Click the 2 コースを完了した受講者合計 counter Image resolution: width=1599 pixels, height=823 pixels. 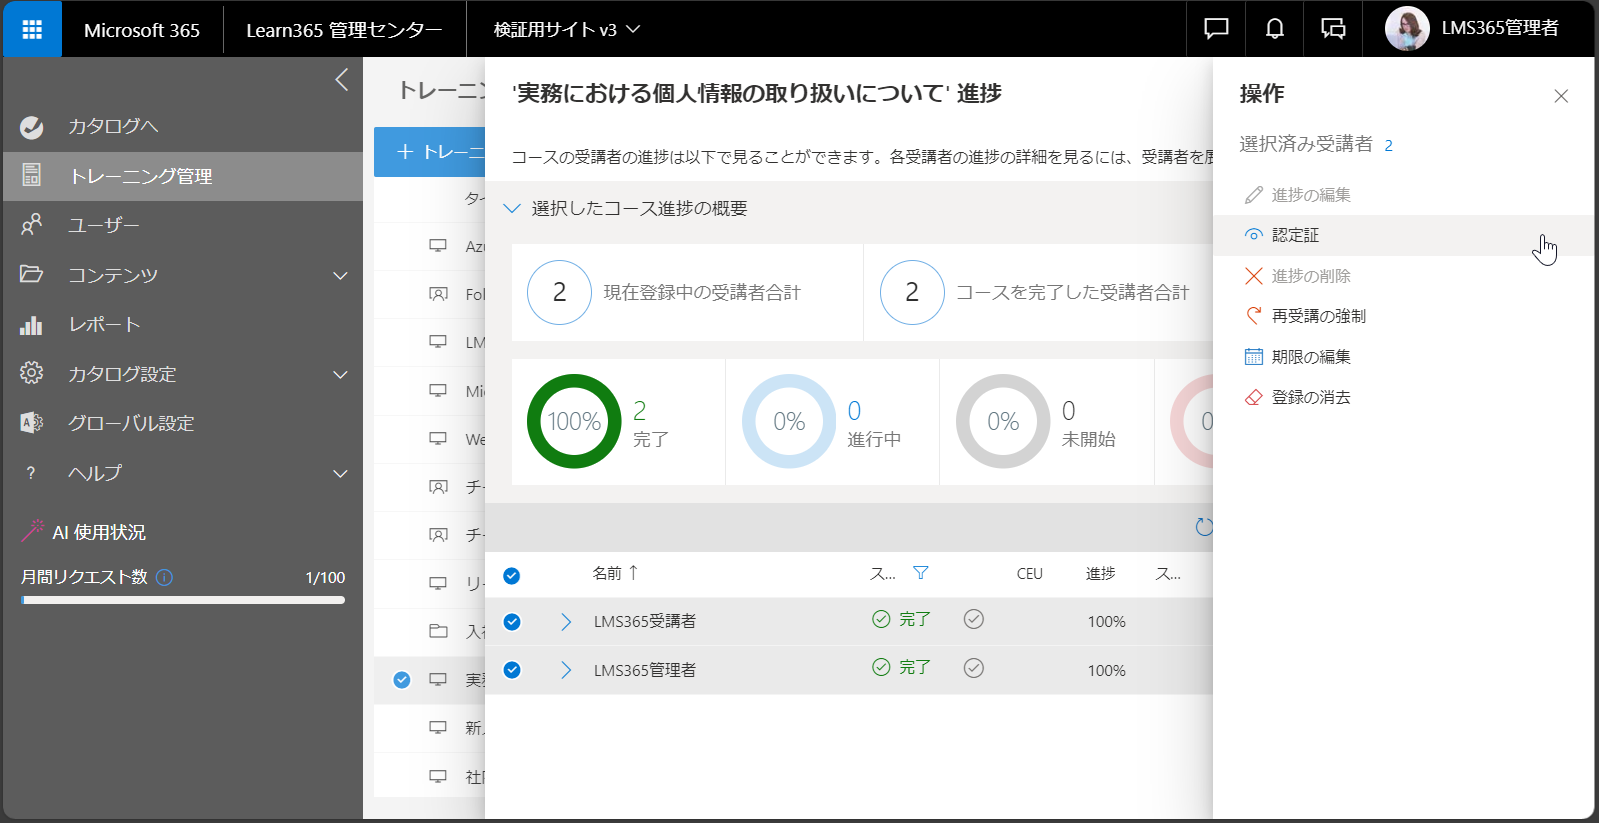[912, 292]
